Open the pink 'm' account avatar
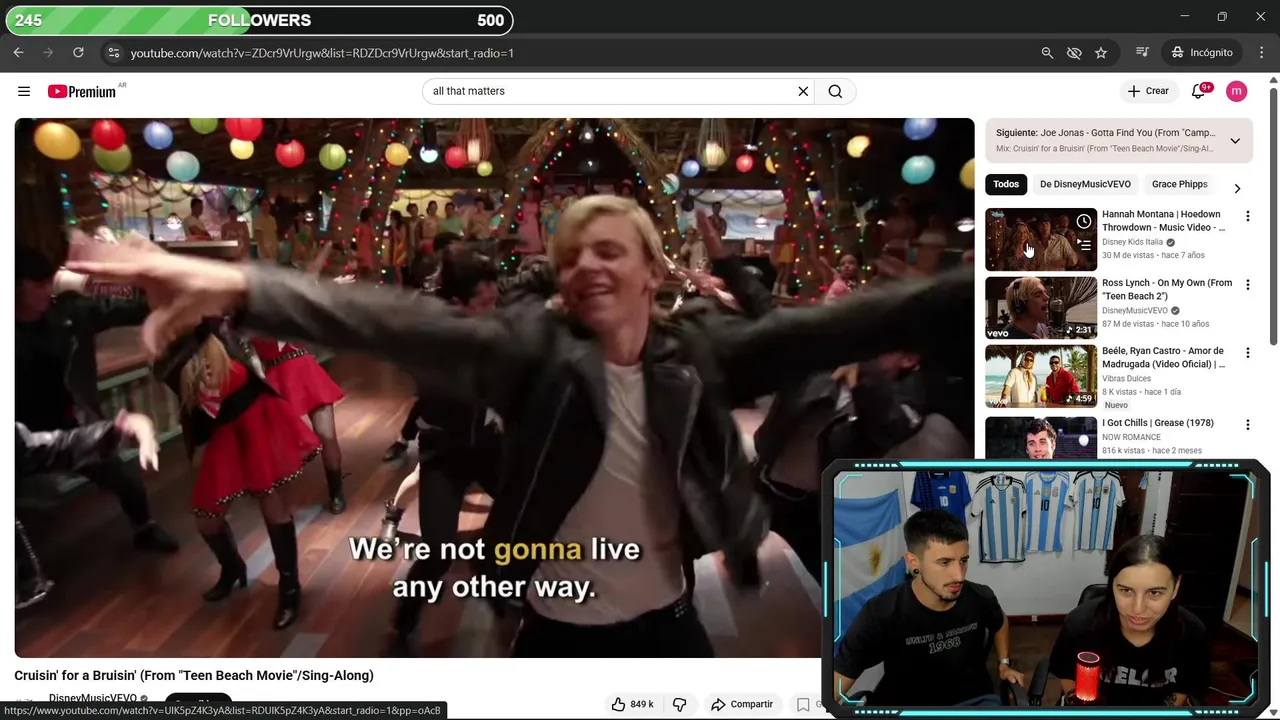 [1237, 91]
